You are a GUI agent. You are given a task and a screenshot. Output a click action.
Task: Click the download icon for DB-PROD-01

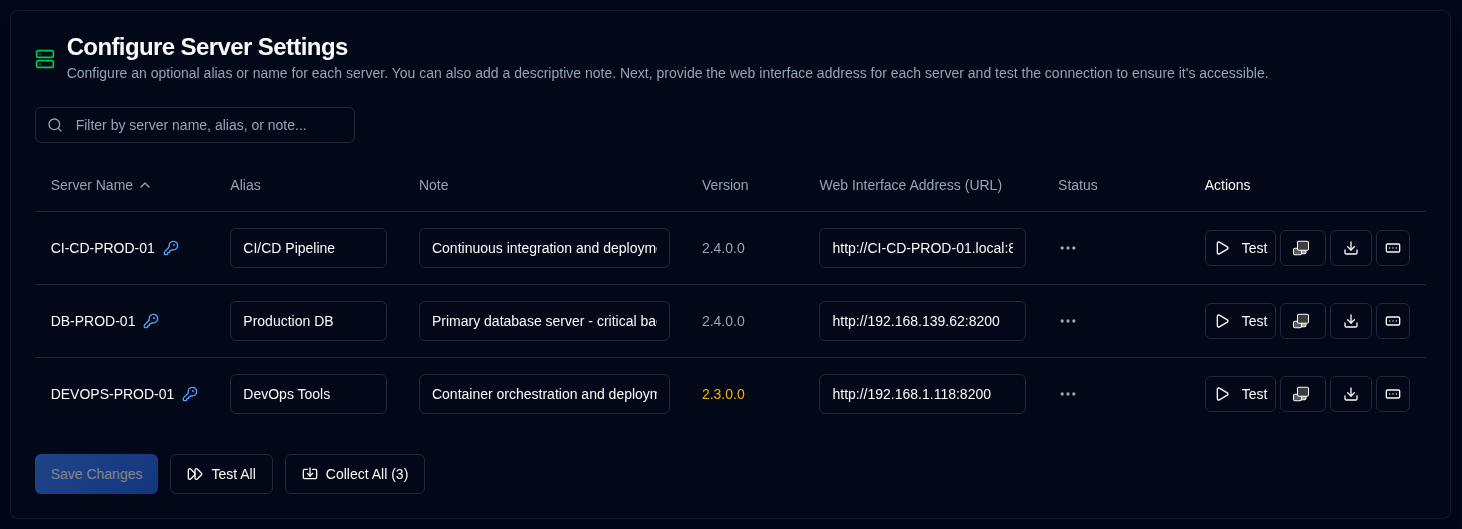pyautogui.click(x=1351, y=321)
